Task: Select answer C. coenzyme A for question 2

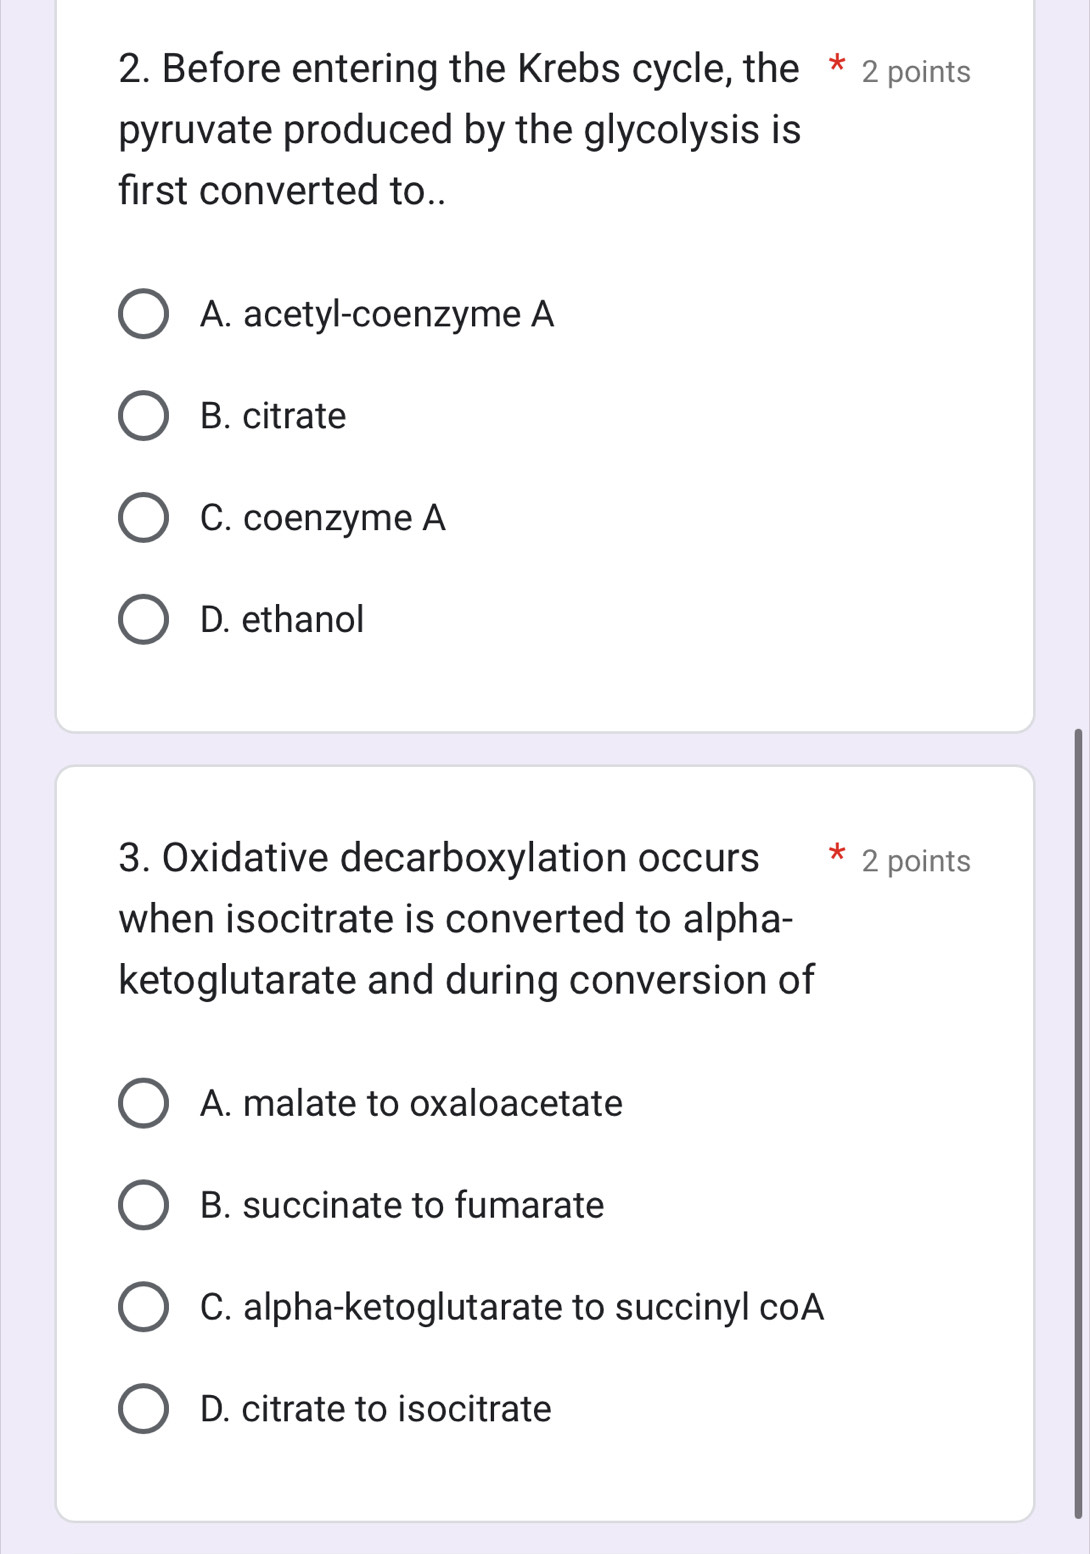Action: (x=143, y=518)
